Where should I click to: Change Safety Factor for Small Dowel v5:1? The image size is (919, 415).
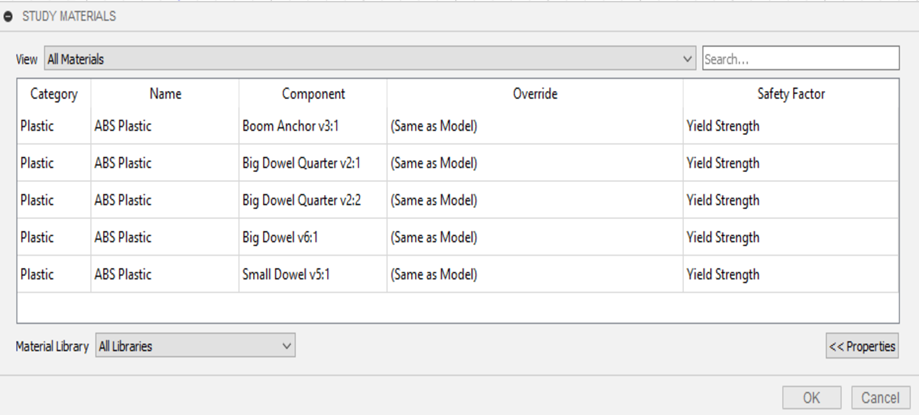791,274
